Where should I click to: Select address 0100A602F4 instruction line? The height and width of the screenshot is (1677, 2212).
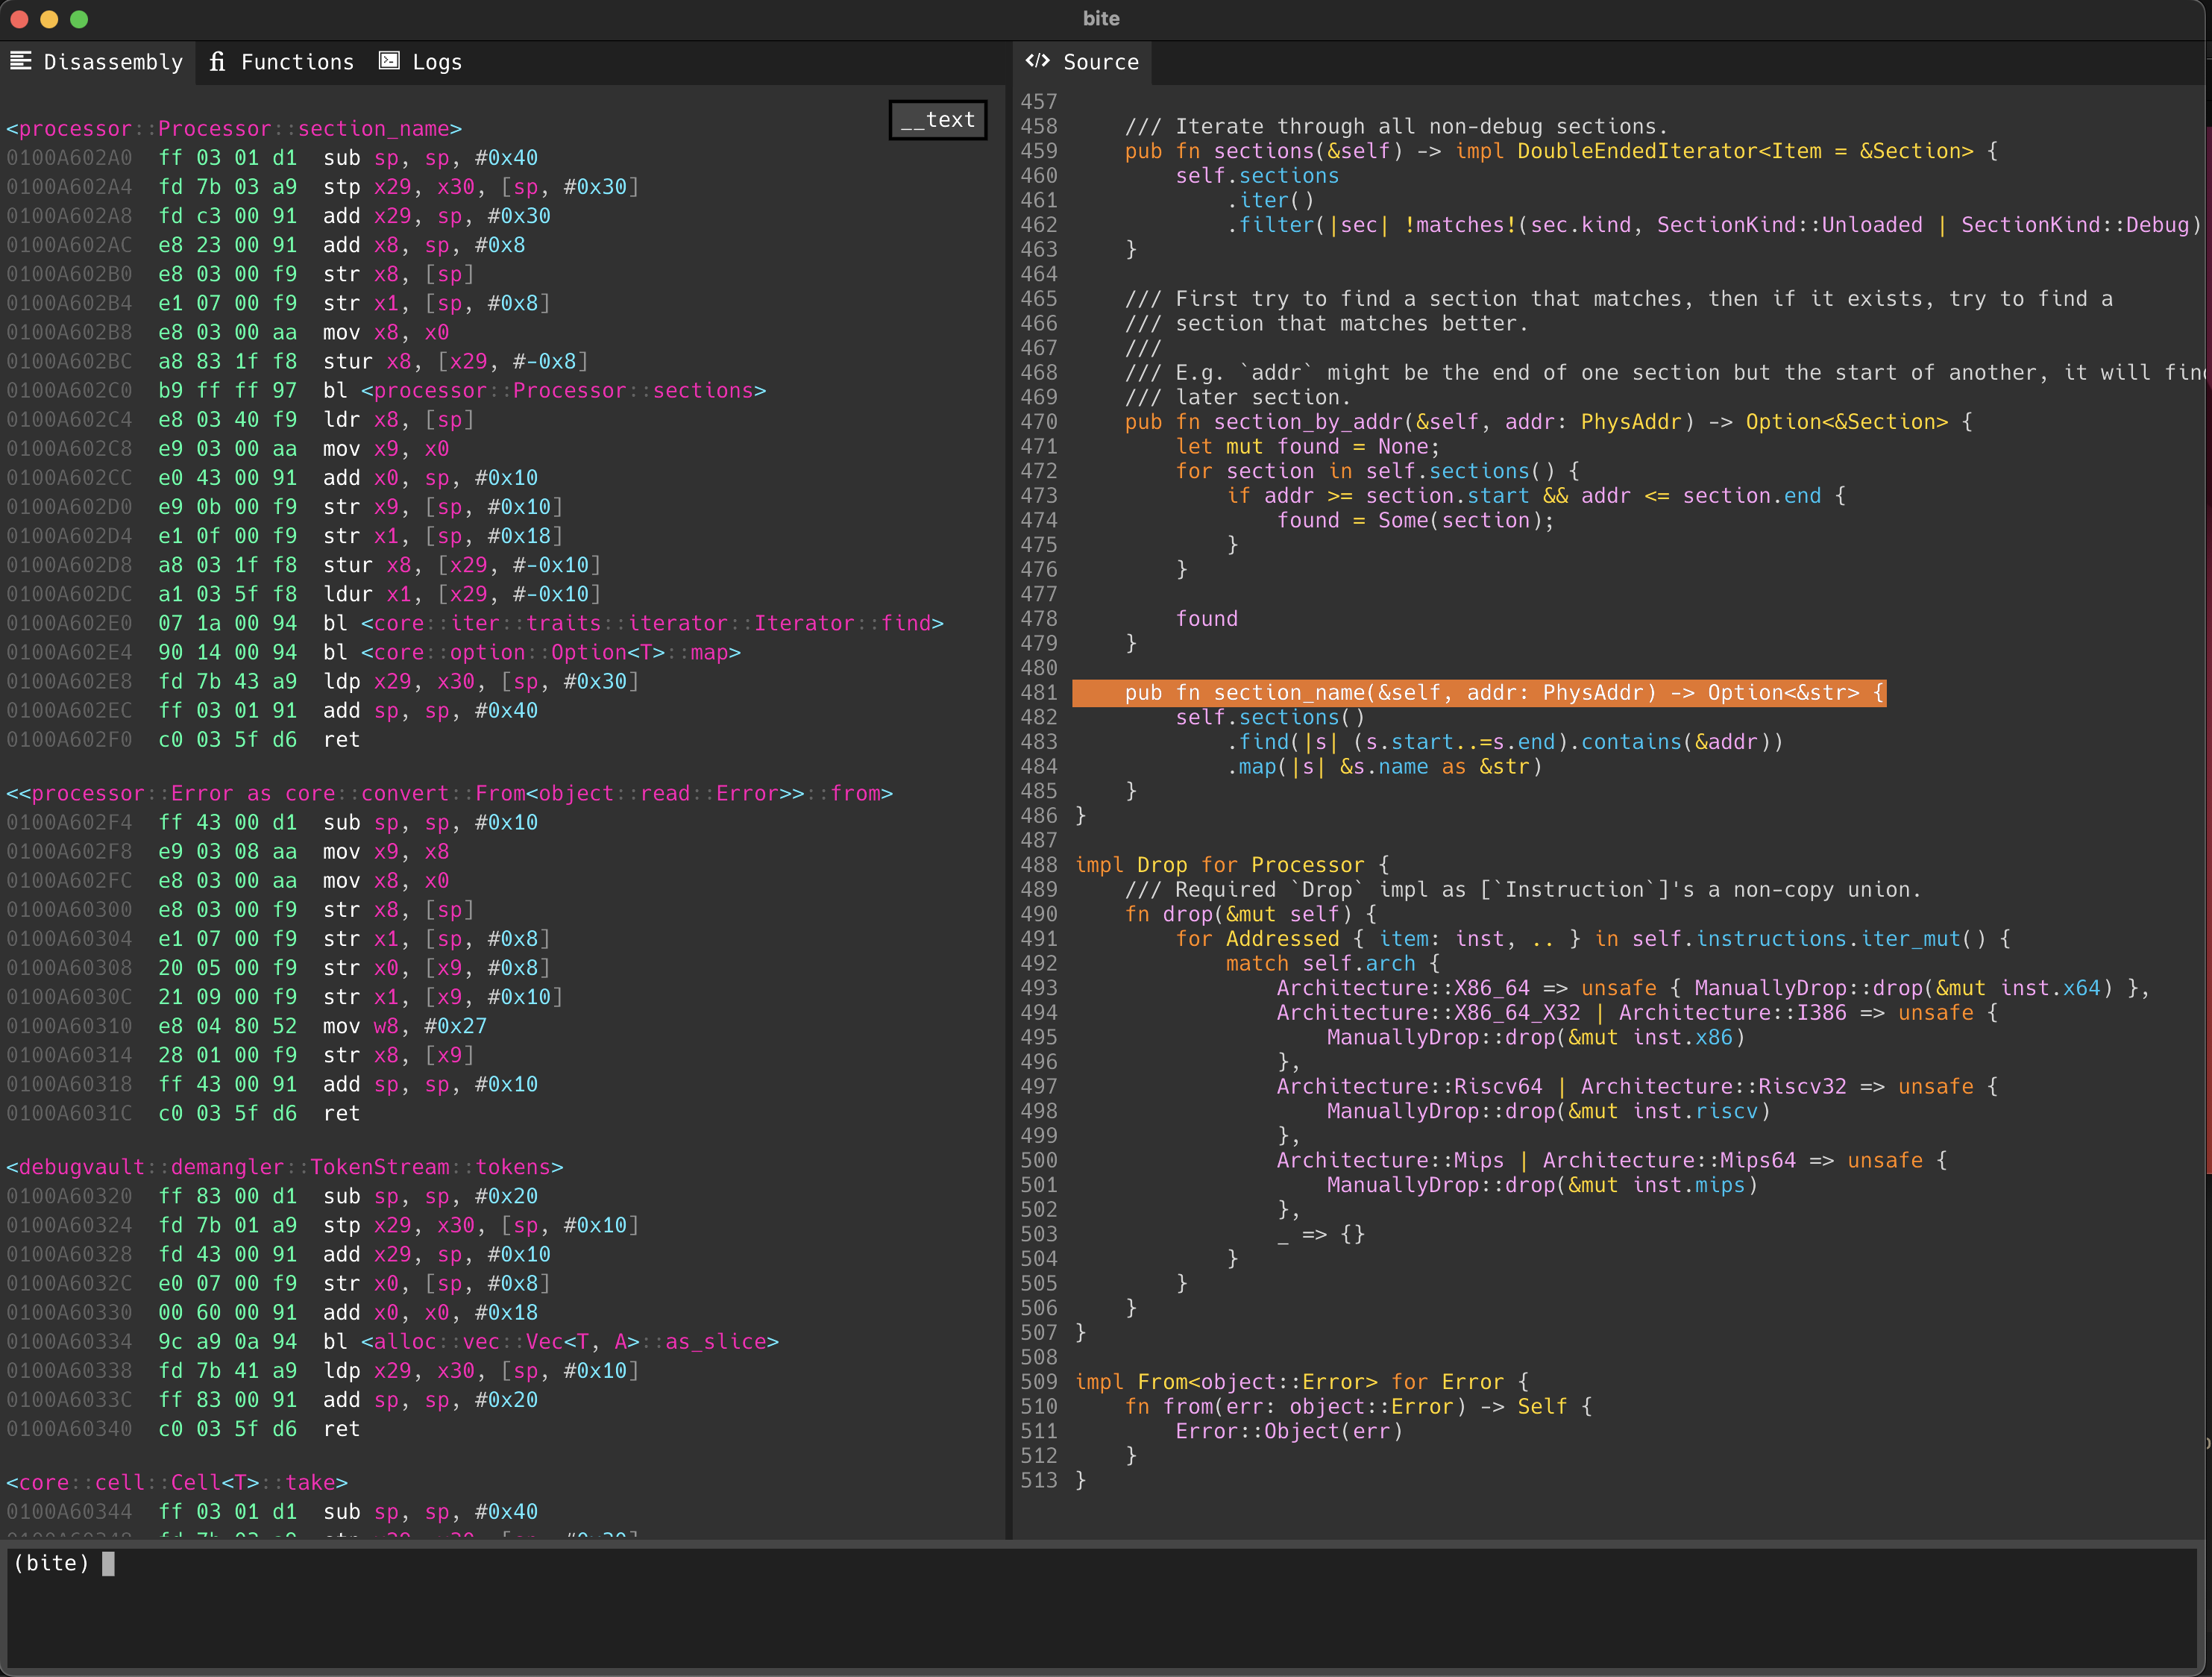pos(69,822)
